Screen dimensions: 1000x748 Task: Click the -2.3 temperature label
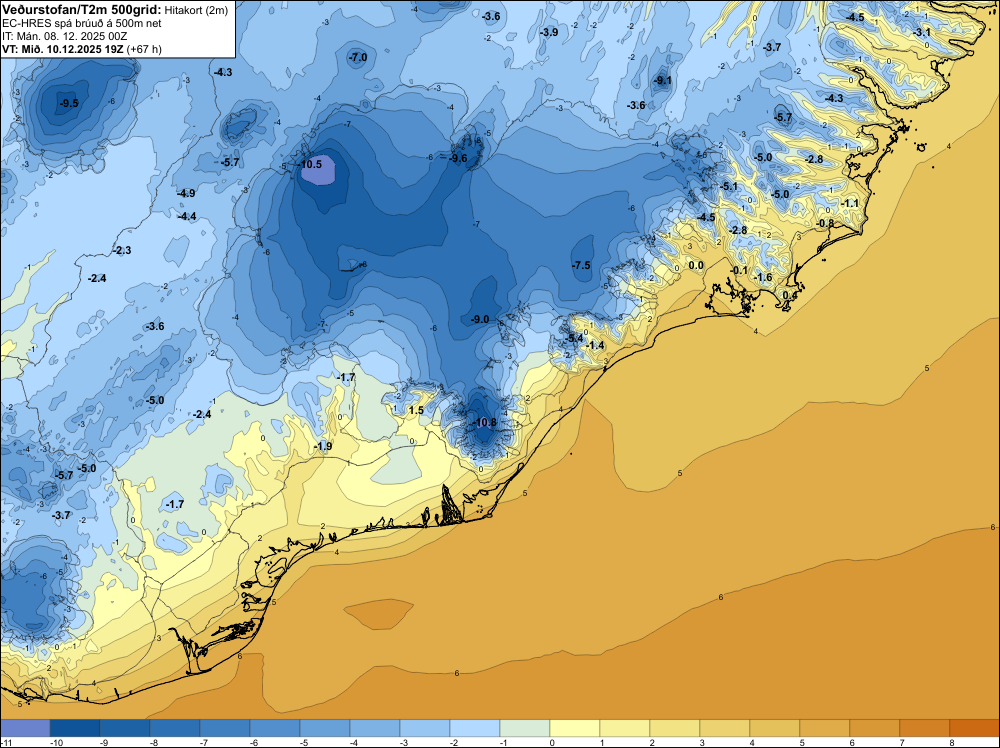(122, 251)
